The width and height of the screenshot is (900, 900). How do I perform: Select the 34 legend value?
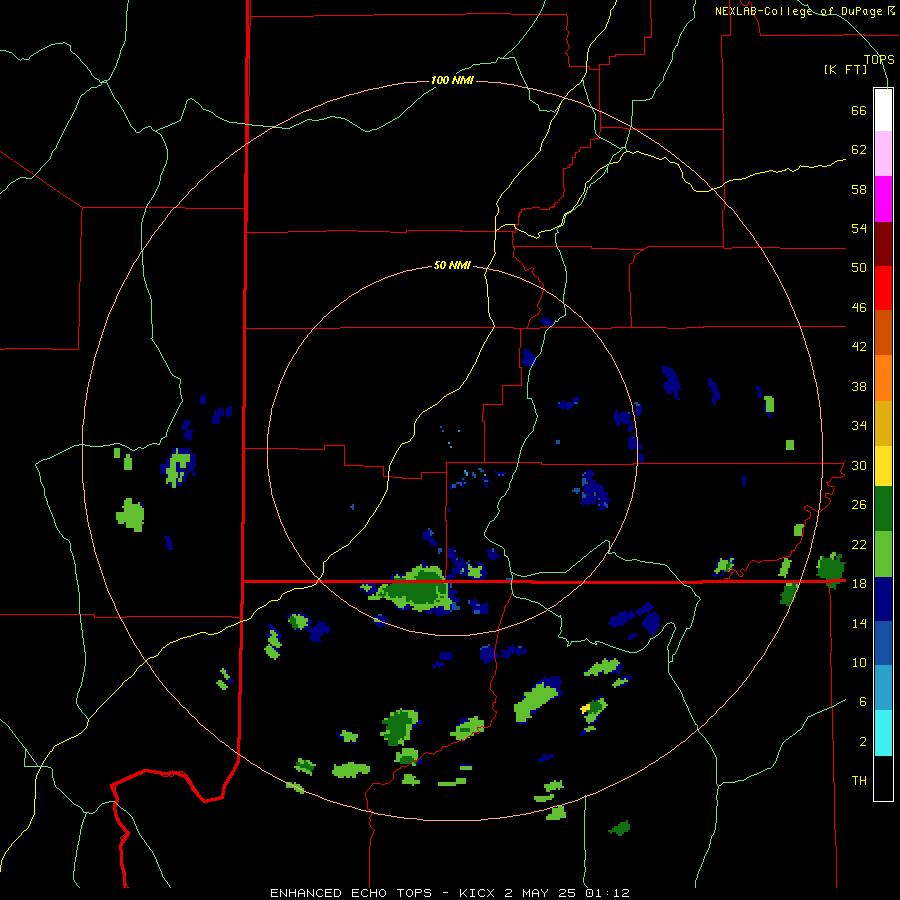859,426
